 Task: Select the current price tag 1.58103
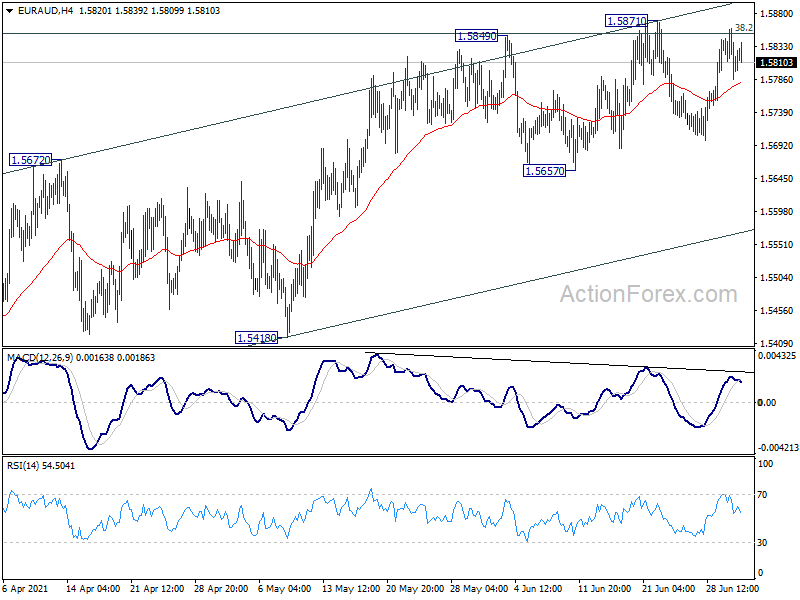point(777,62)
